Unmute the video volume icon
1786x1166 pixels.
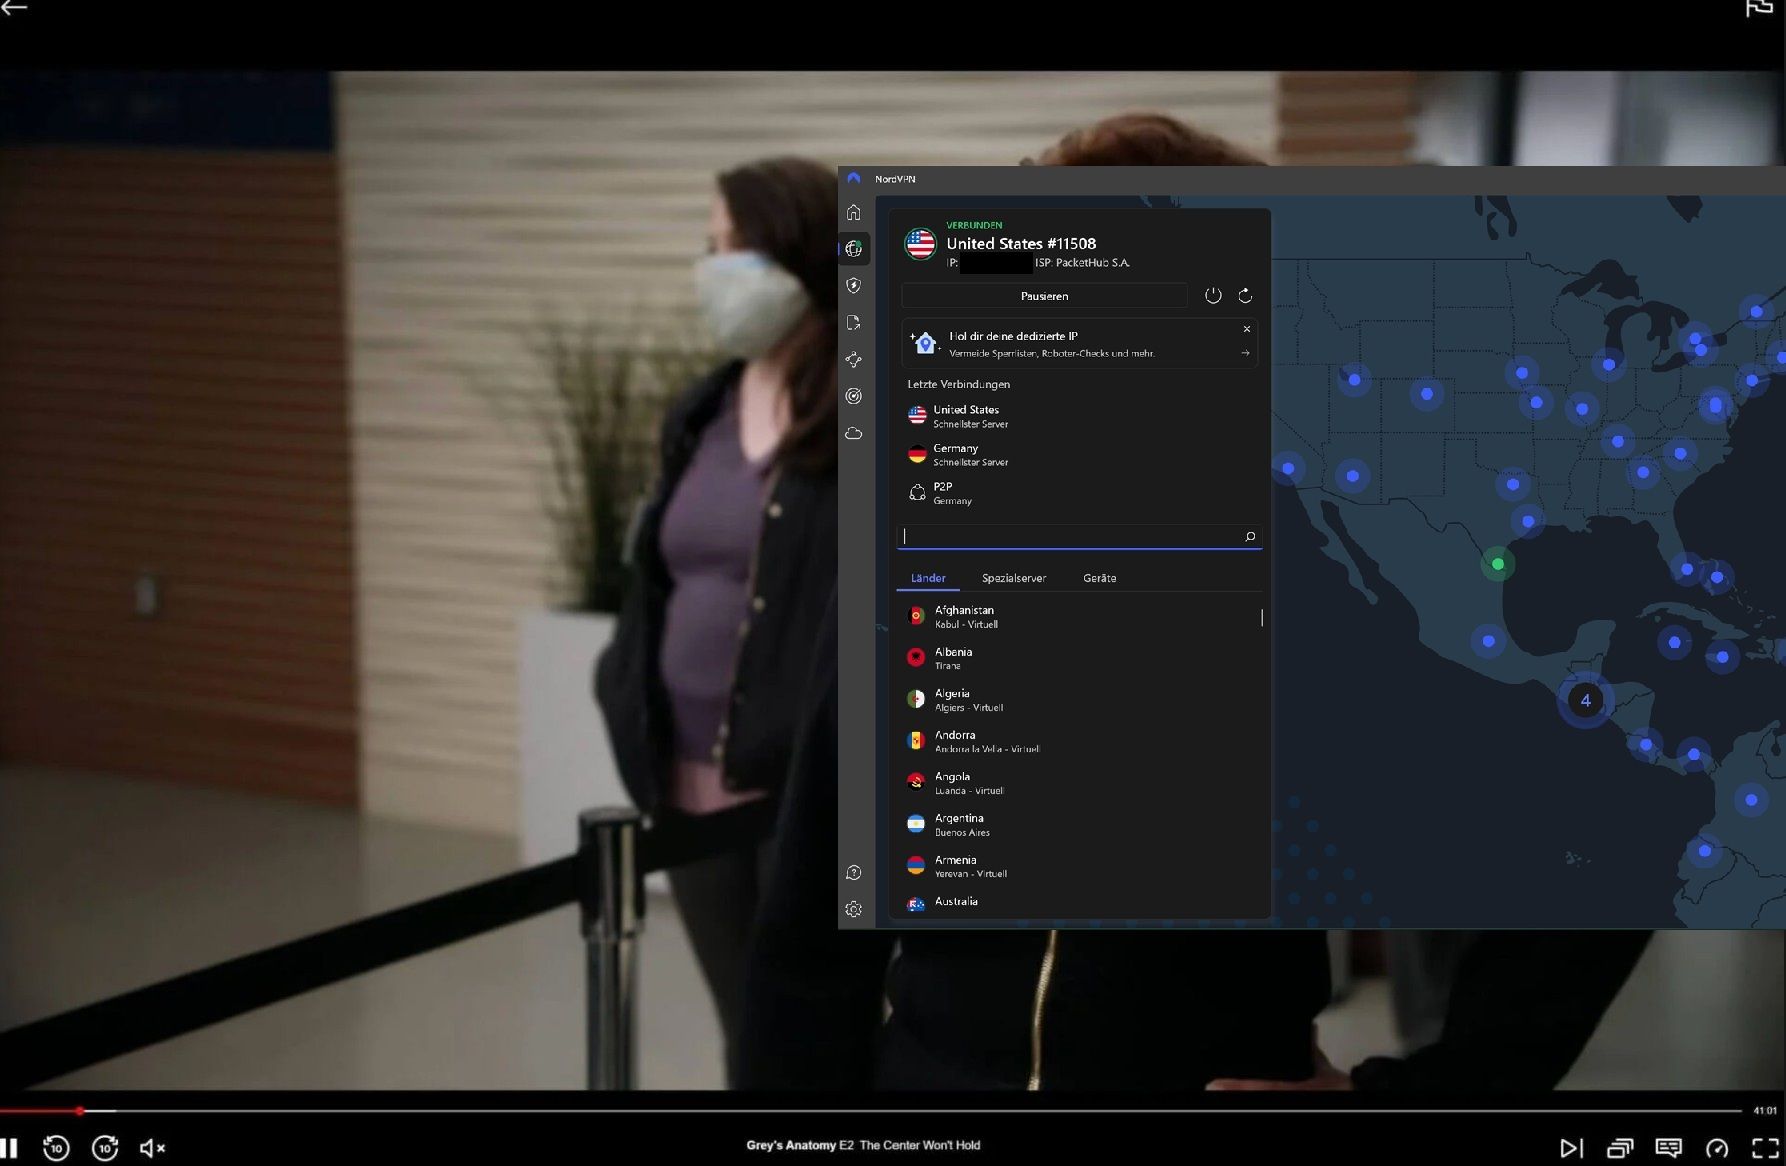[152, 1148]
